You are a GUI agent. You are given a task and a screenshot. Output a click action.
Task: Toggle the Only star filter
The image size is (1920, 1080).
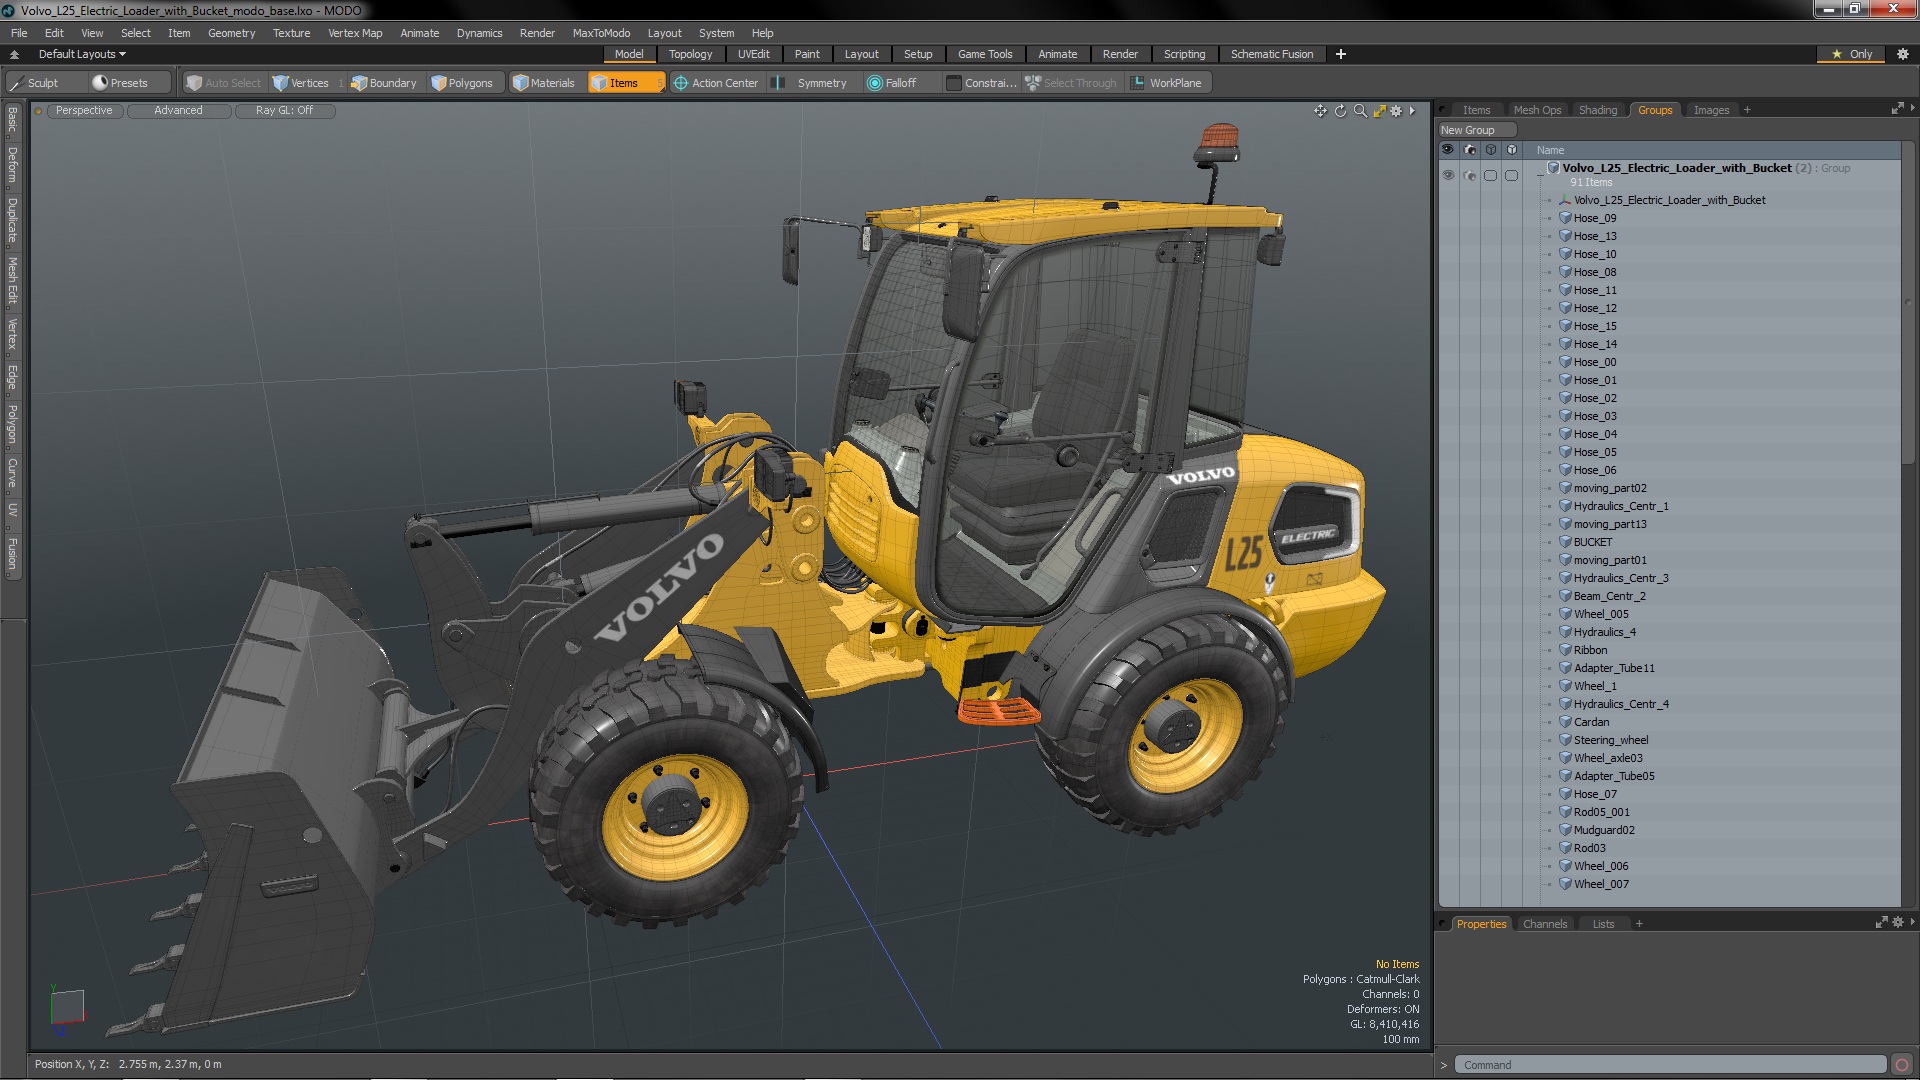click(x=1852, y=54)
